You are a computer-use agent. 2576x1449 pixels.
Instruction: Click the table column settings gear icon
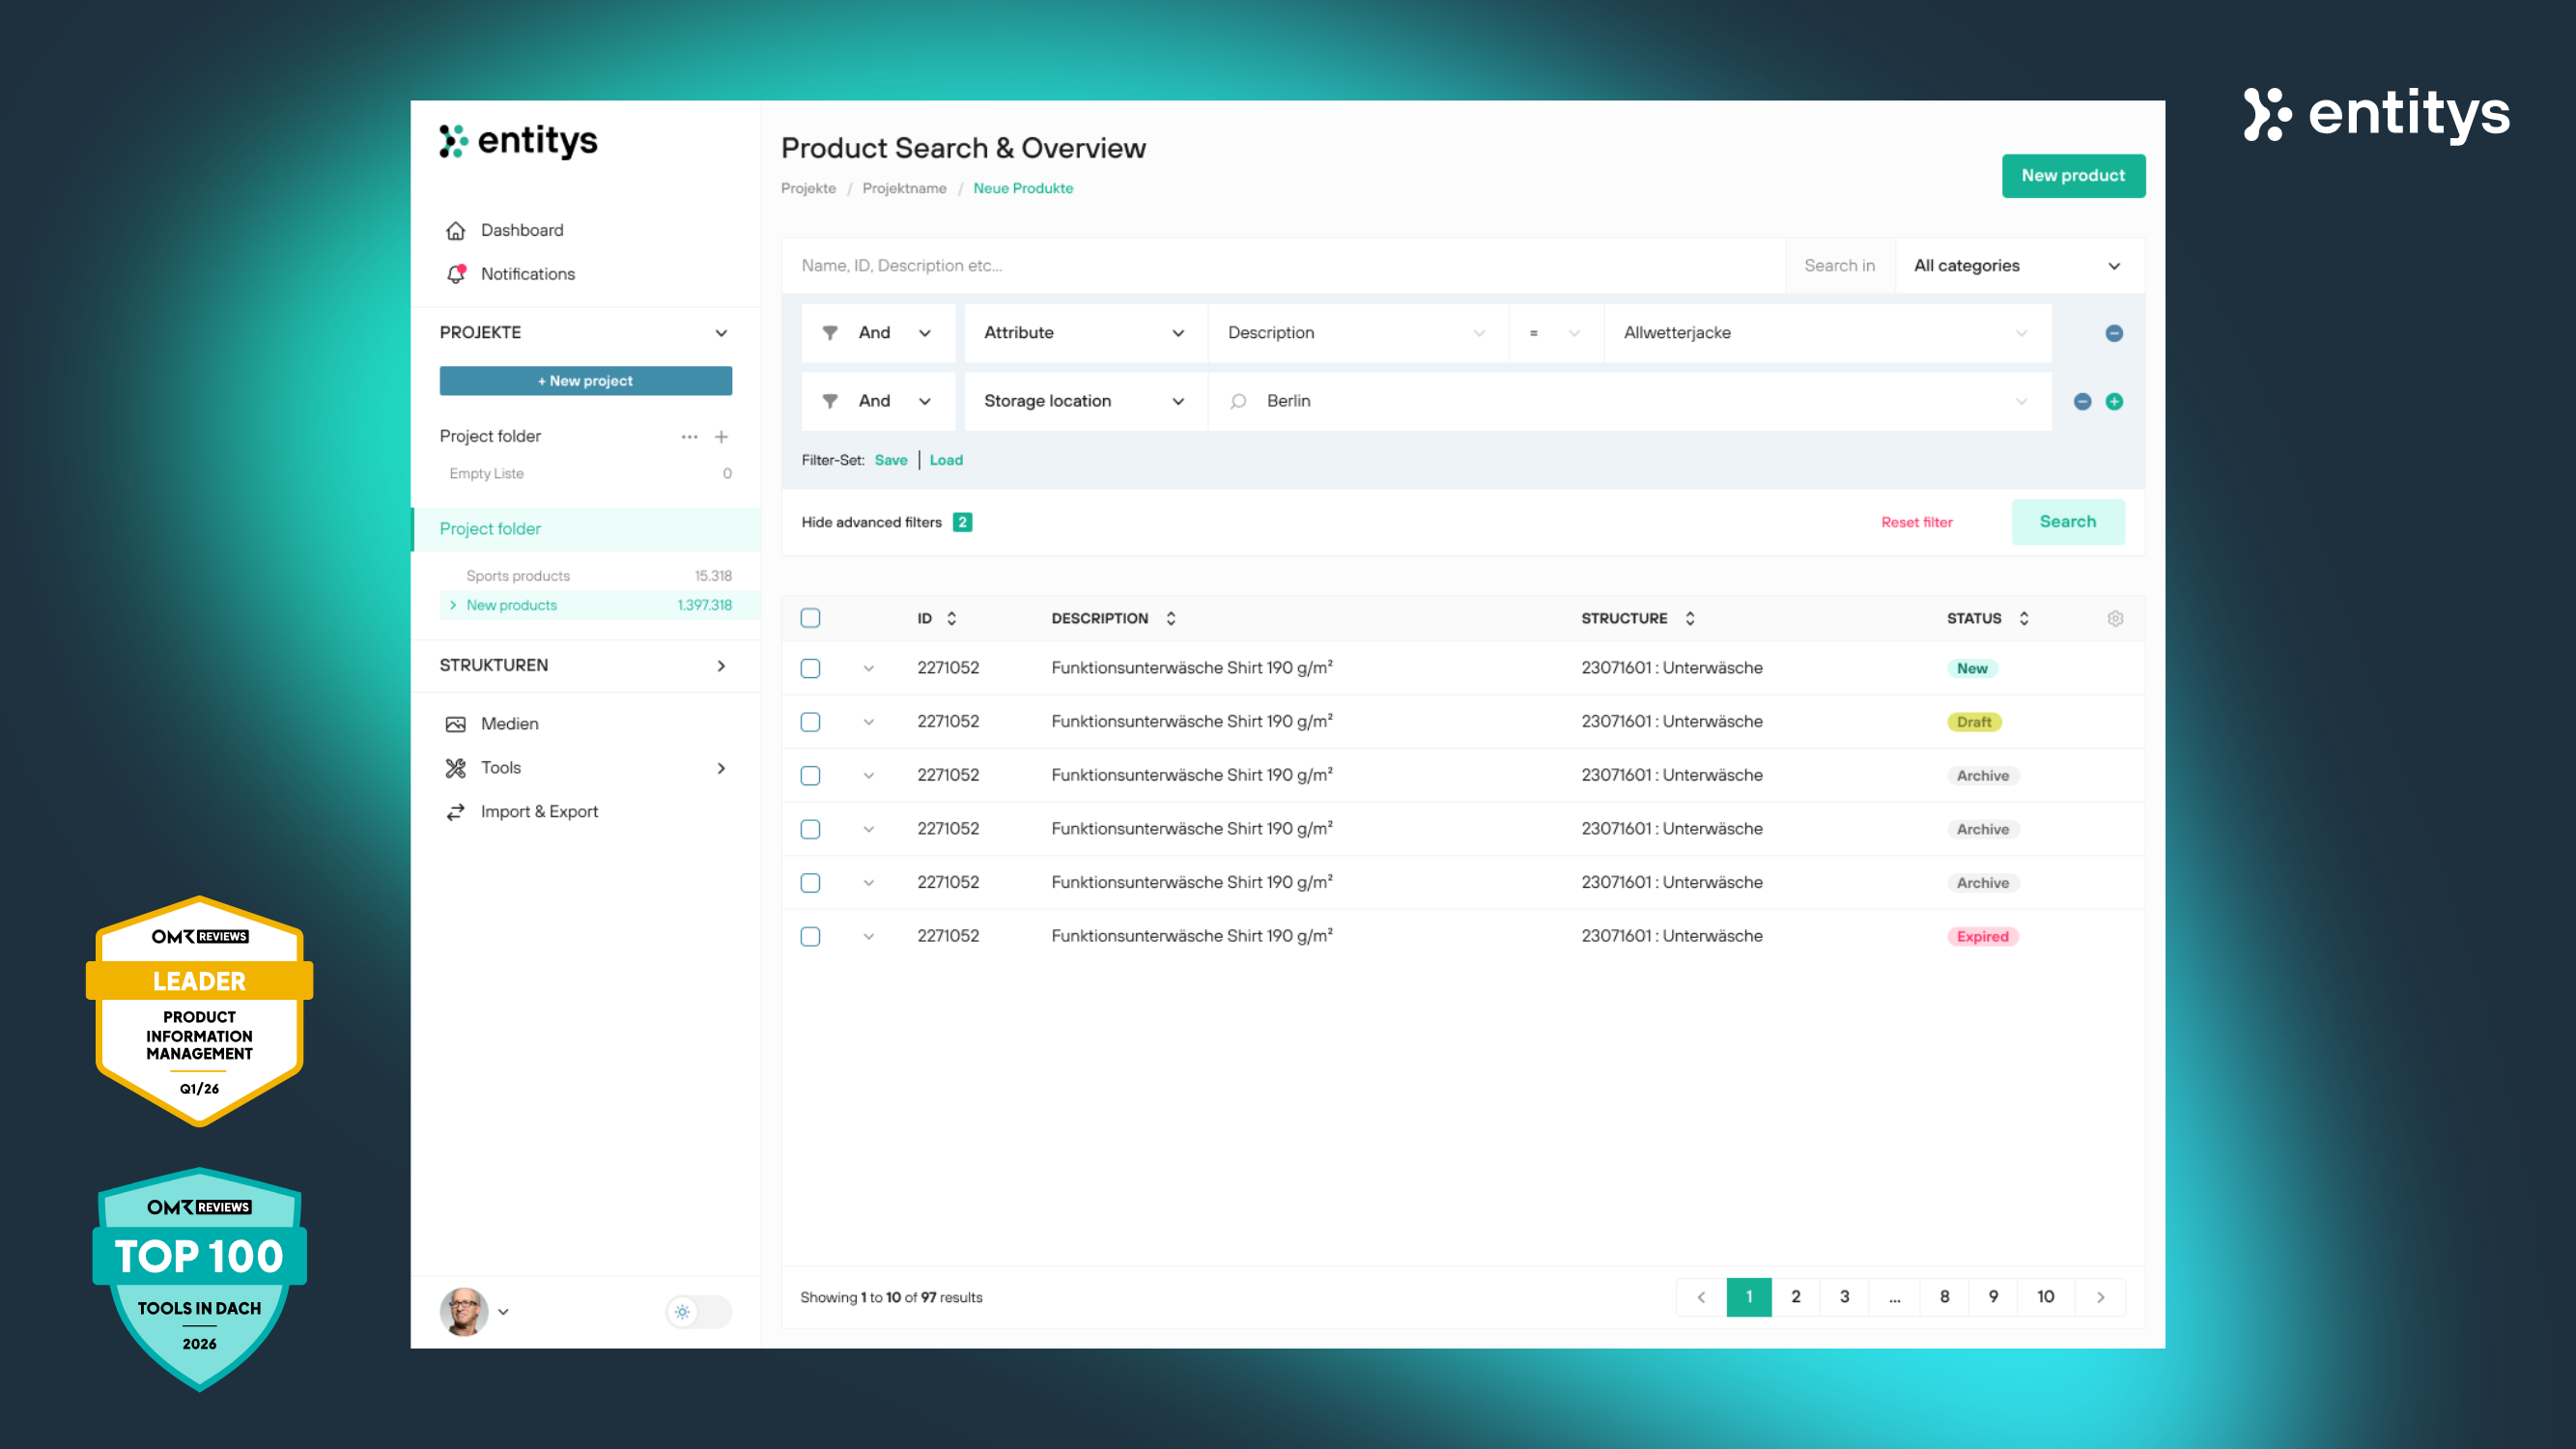2115,618
